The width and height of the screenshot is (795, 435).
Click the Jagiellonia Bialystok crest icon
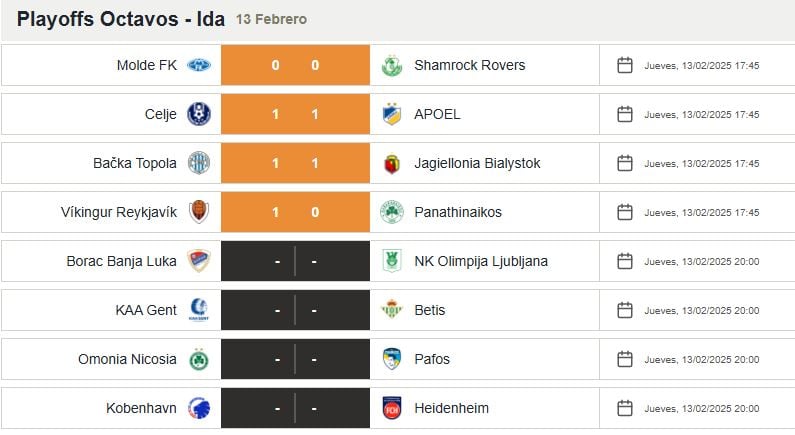[391, 163]
